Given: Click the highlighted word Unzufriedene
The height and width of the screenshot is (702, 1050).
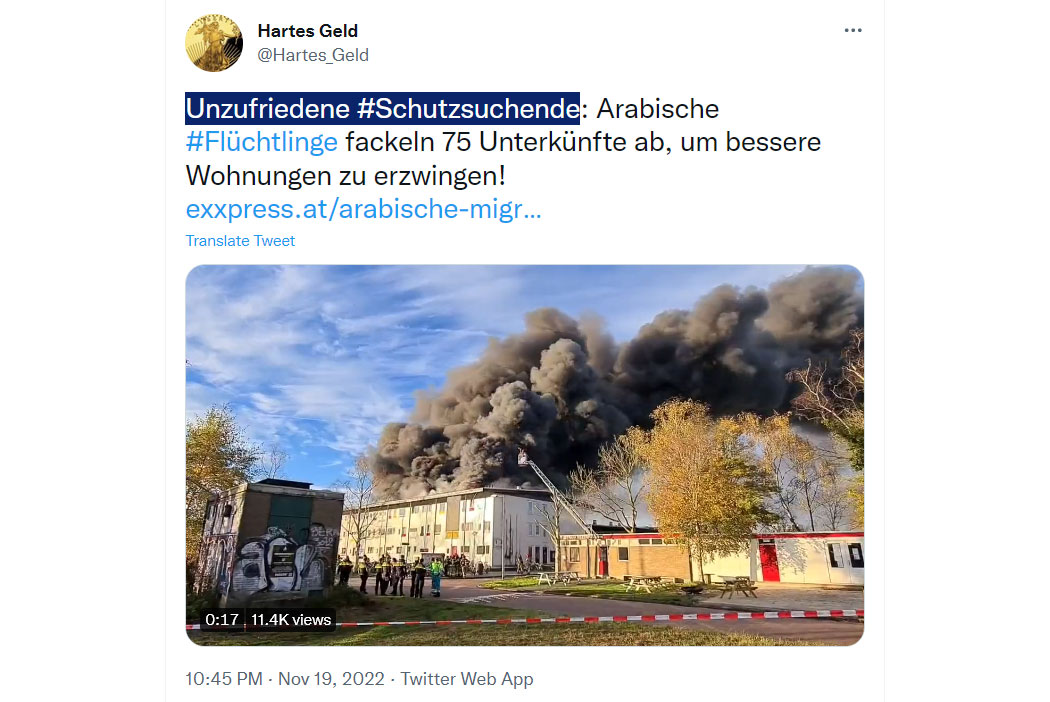Looking at the screenshot, I should tap(268, 109).
